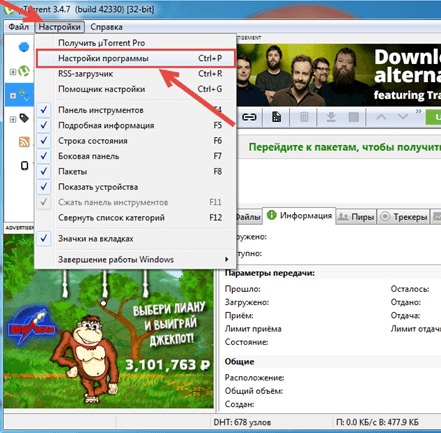Click the Перейдите к пакетам promo link
441x433 pixels.
pyautogui.click(x=345, y=147)
